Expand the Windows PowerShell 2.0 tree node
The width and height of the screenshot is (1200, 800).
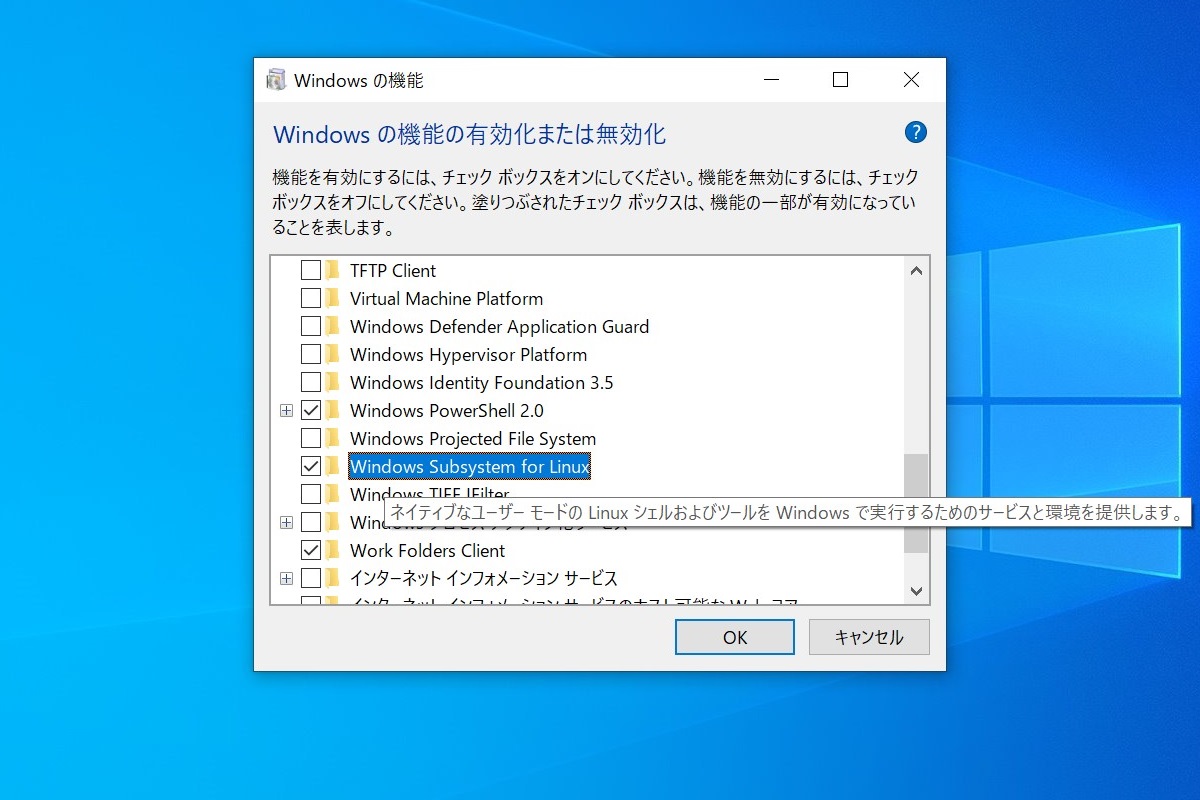pyautogui.click(x=286, y=410)
